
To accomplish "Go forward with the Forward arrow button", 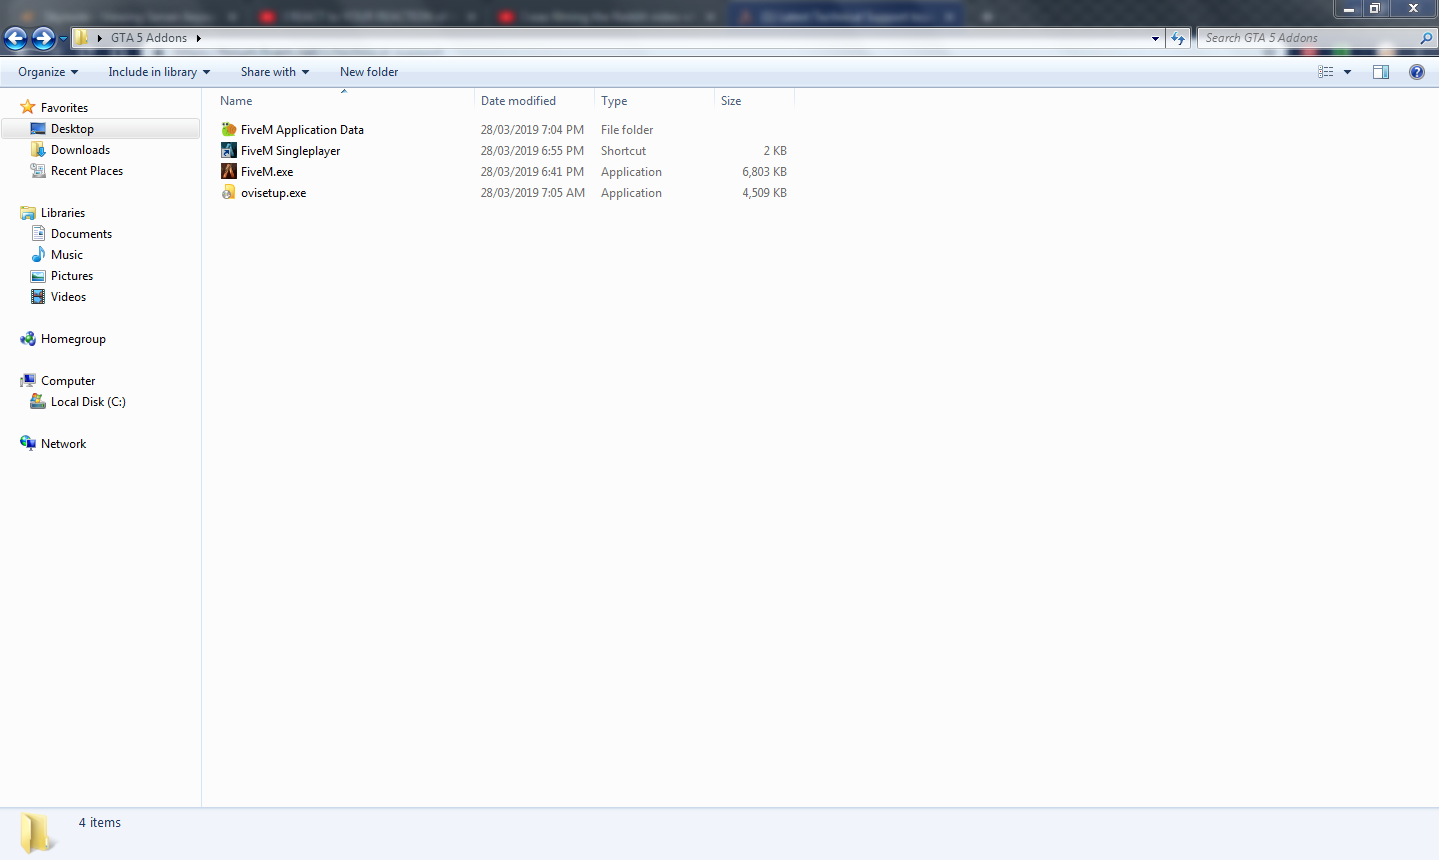I will (x=43, y=39).
